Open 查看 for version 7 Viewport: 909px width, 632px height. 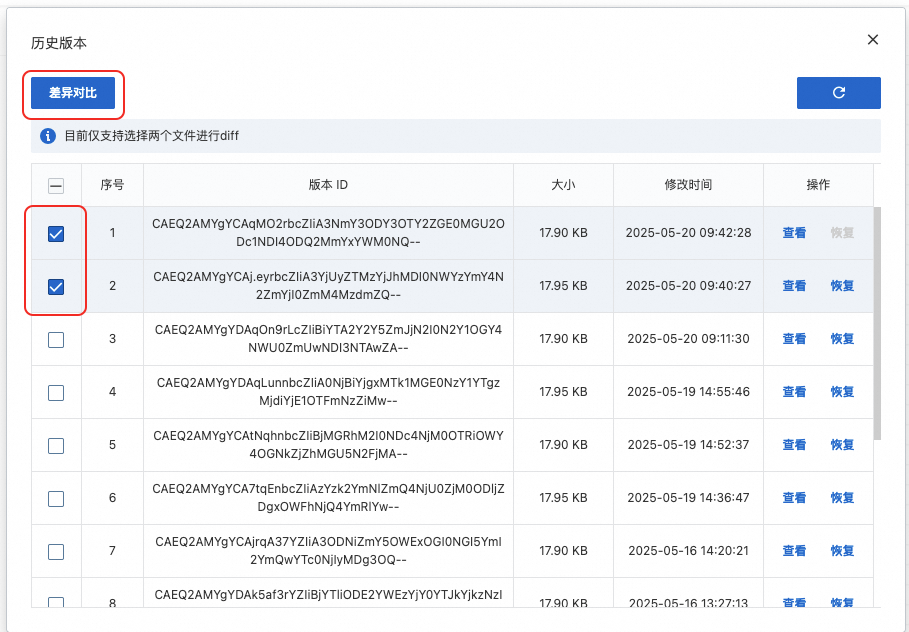point(794,551)
